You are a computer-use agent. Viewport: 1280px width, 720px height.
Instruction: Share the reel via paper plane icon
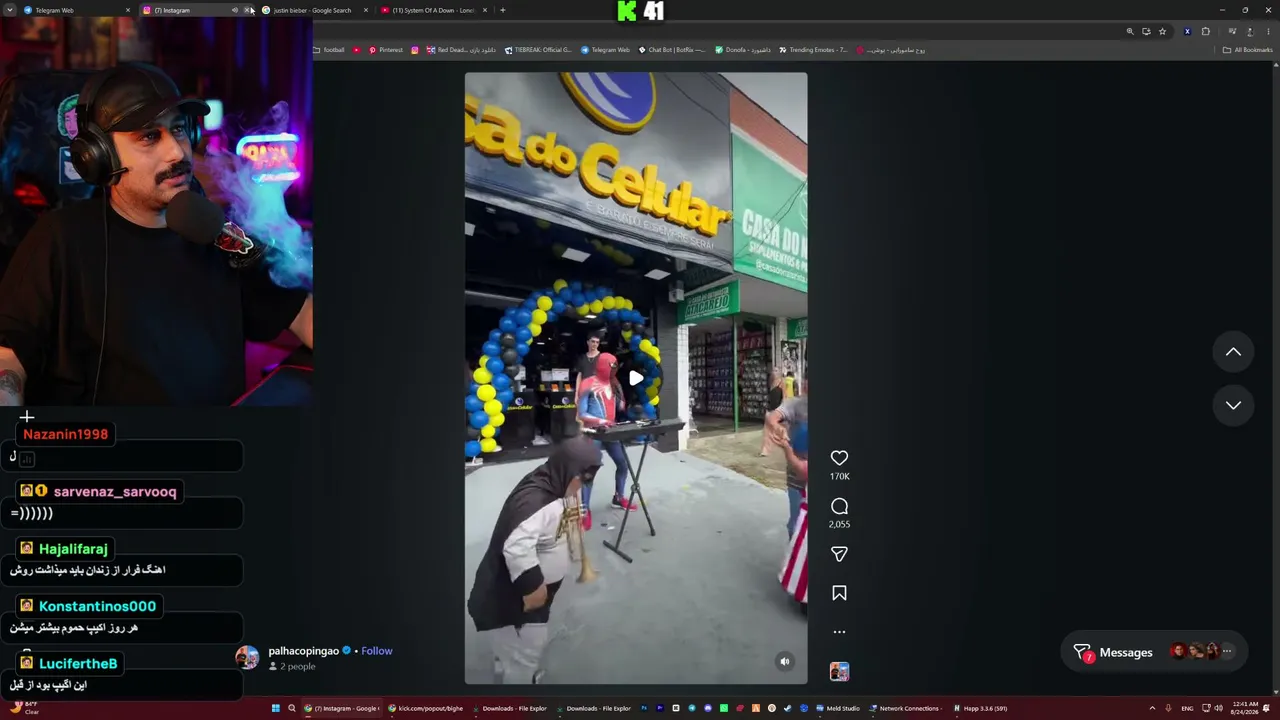pyautogui.click(x=839, y=554)
